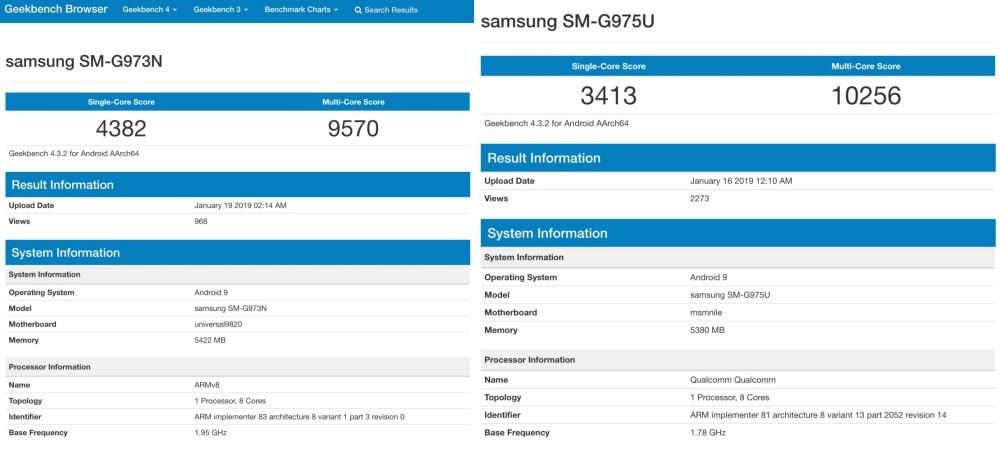This screenshot has height=450, width=1000.
Task: Click motherboard value universal9820
Action: [218, 324]
